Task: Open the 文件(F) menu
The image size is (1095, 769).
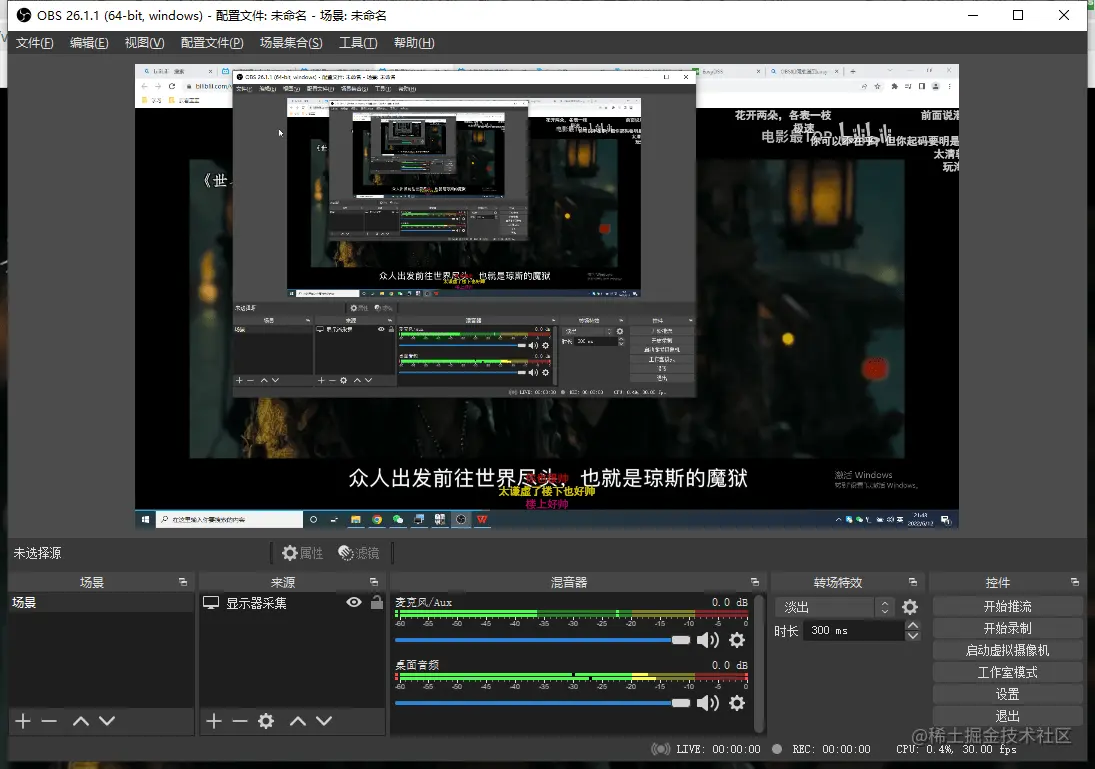Action: click(34, 43)
